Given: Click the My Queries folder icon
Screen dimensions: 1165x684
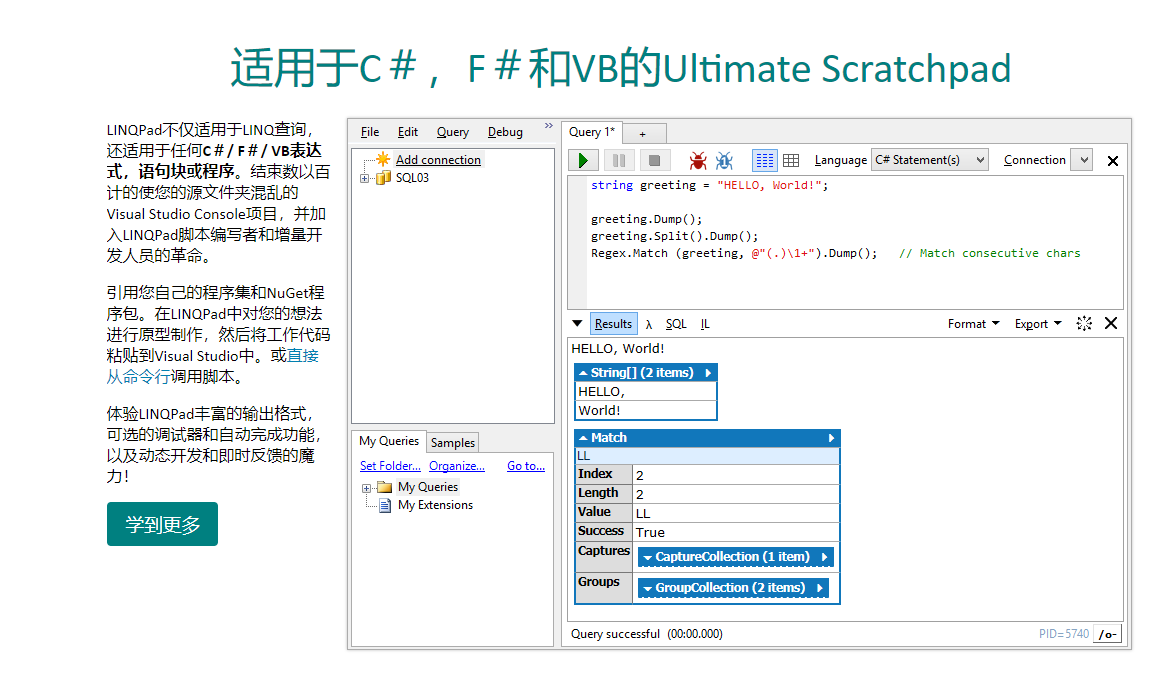Looking at the screenshot, I should (384, 487).
